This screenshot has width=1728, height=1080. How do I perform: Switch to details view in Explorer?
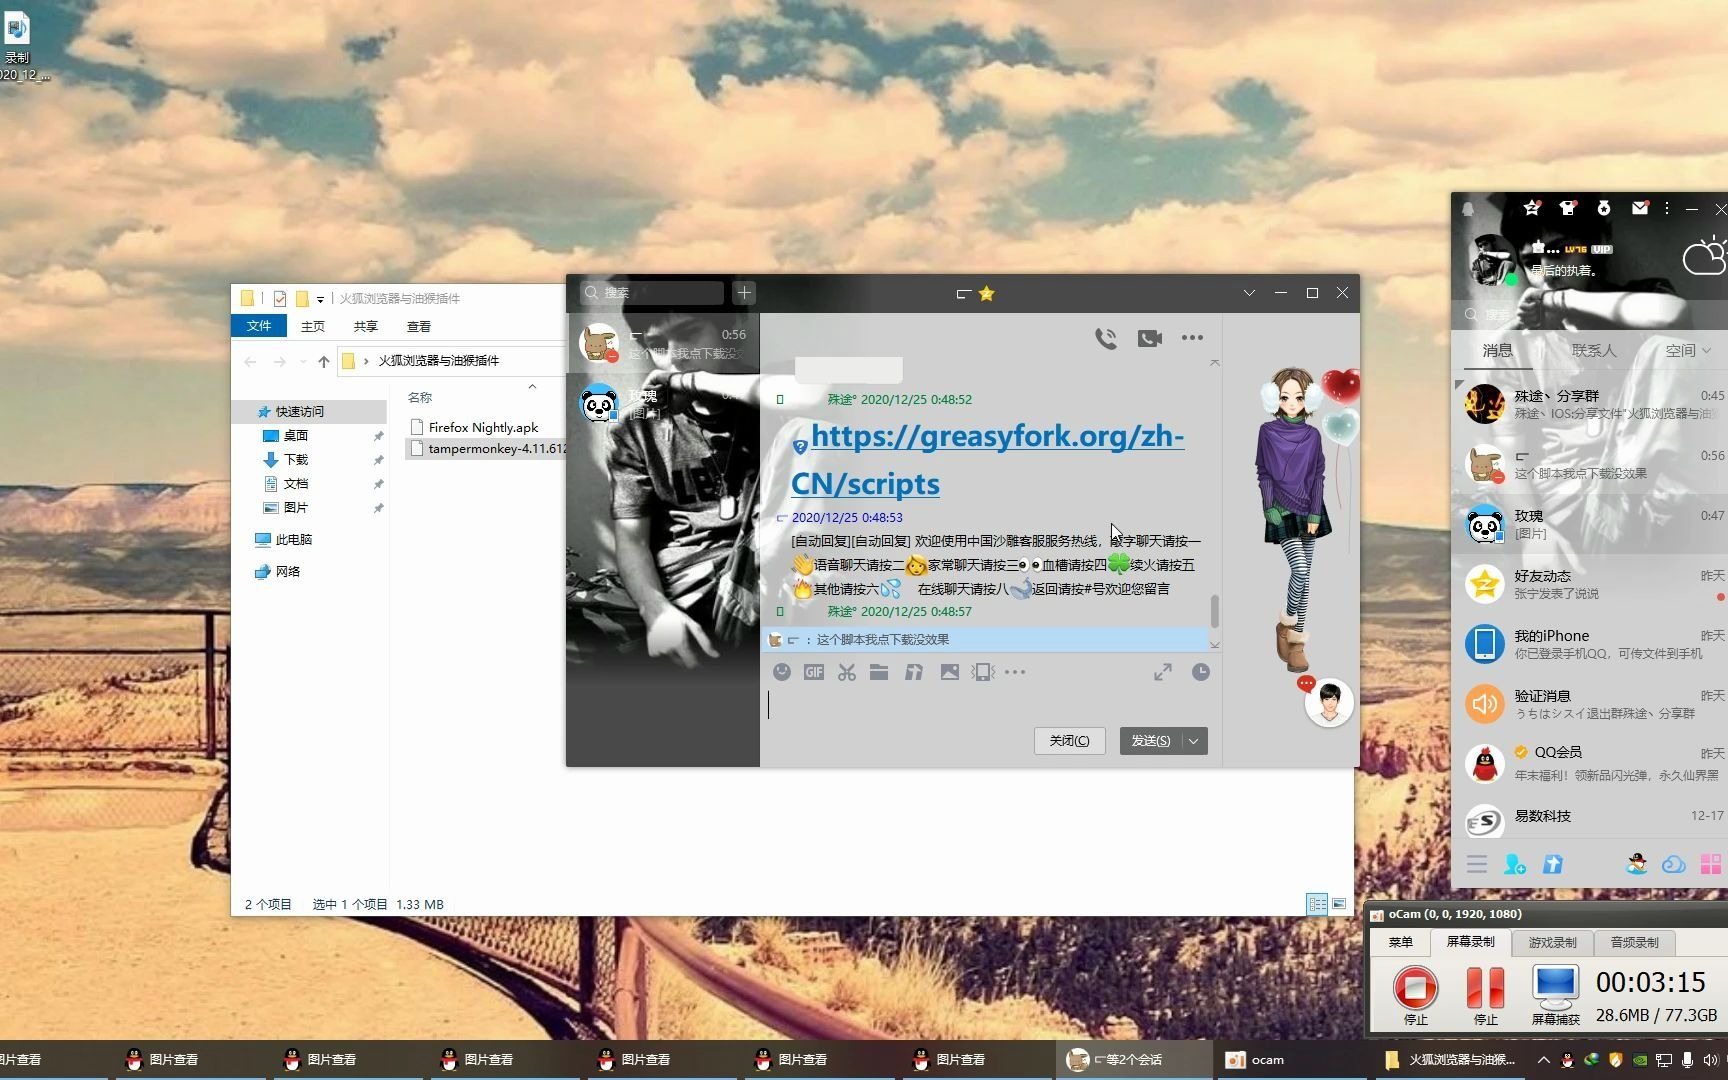pos(1318,904)
